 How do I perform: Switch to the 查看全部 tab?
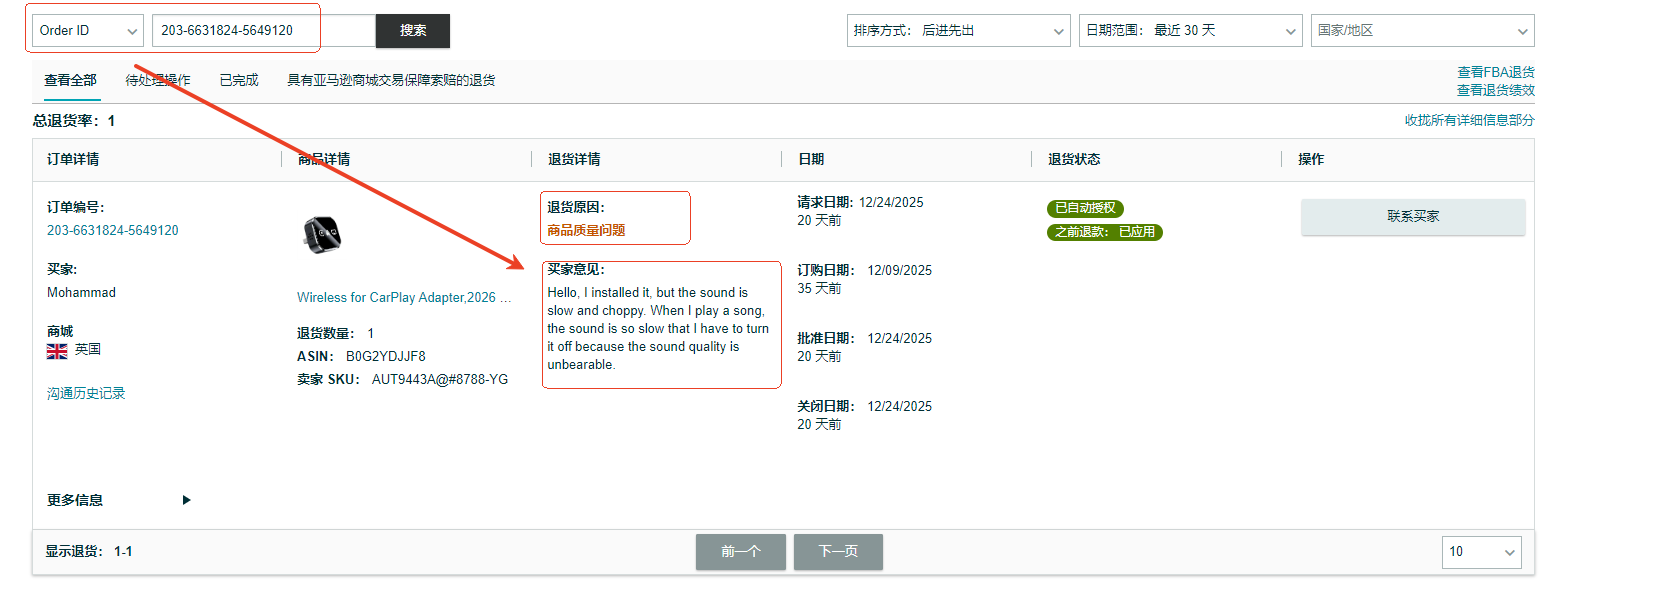pyautogui.click(x=71, y=80)
